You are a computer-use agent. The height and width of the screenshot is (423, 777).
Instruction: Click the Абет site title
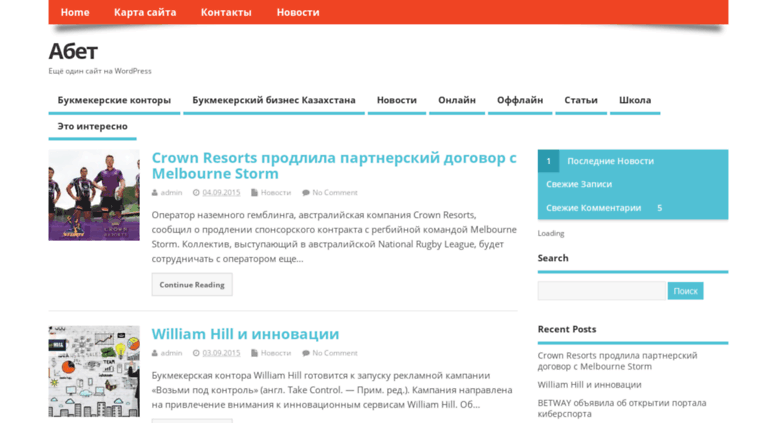point(73,51)
